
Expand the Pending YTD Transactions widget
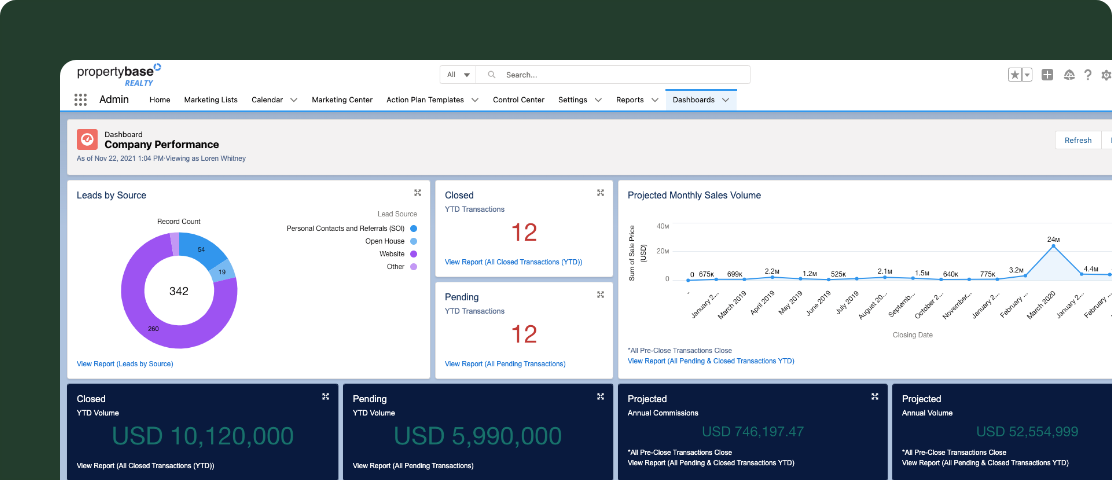600,294
